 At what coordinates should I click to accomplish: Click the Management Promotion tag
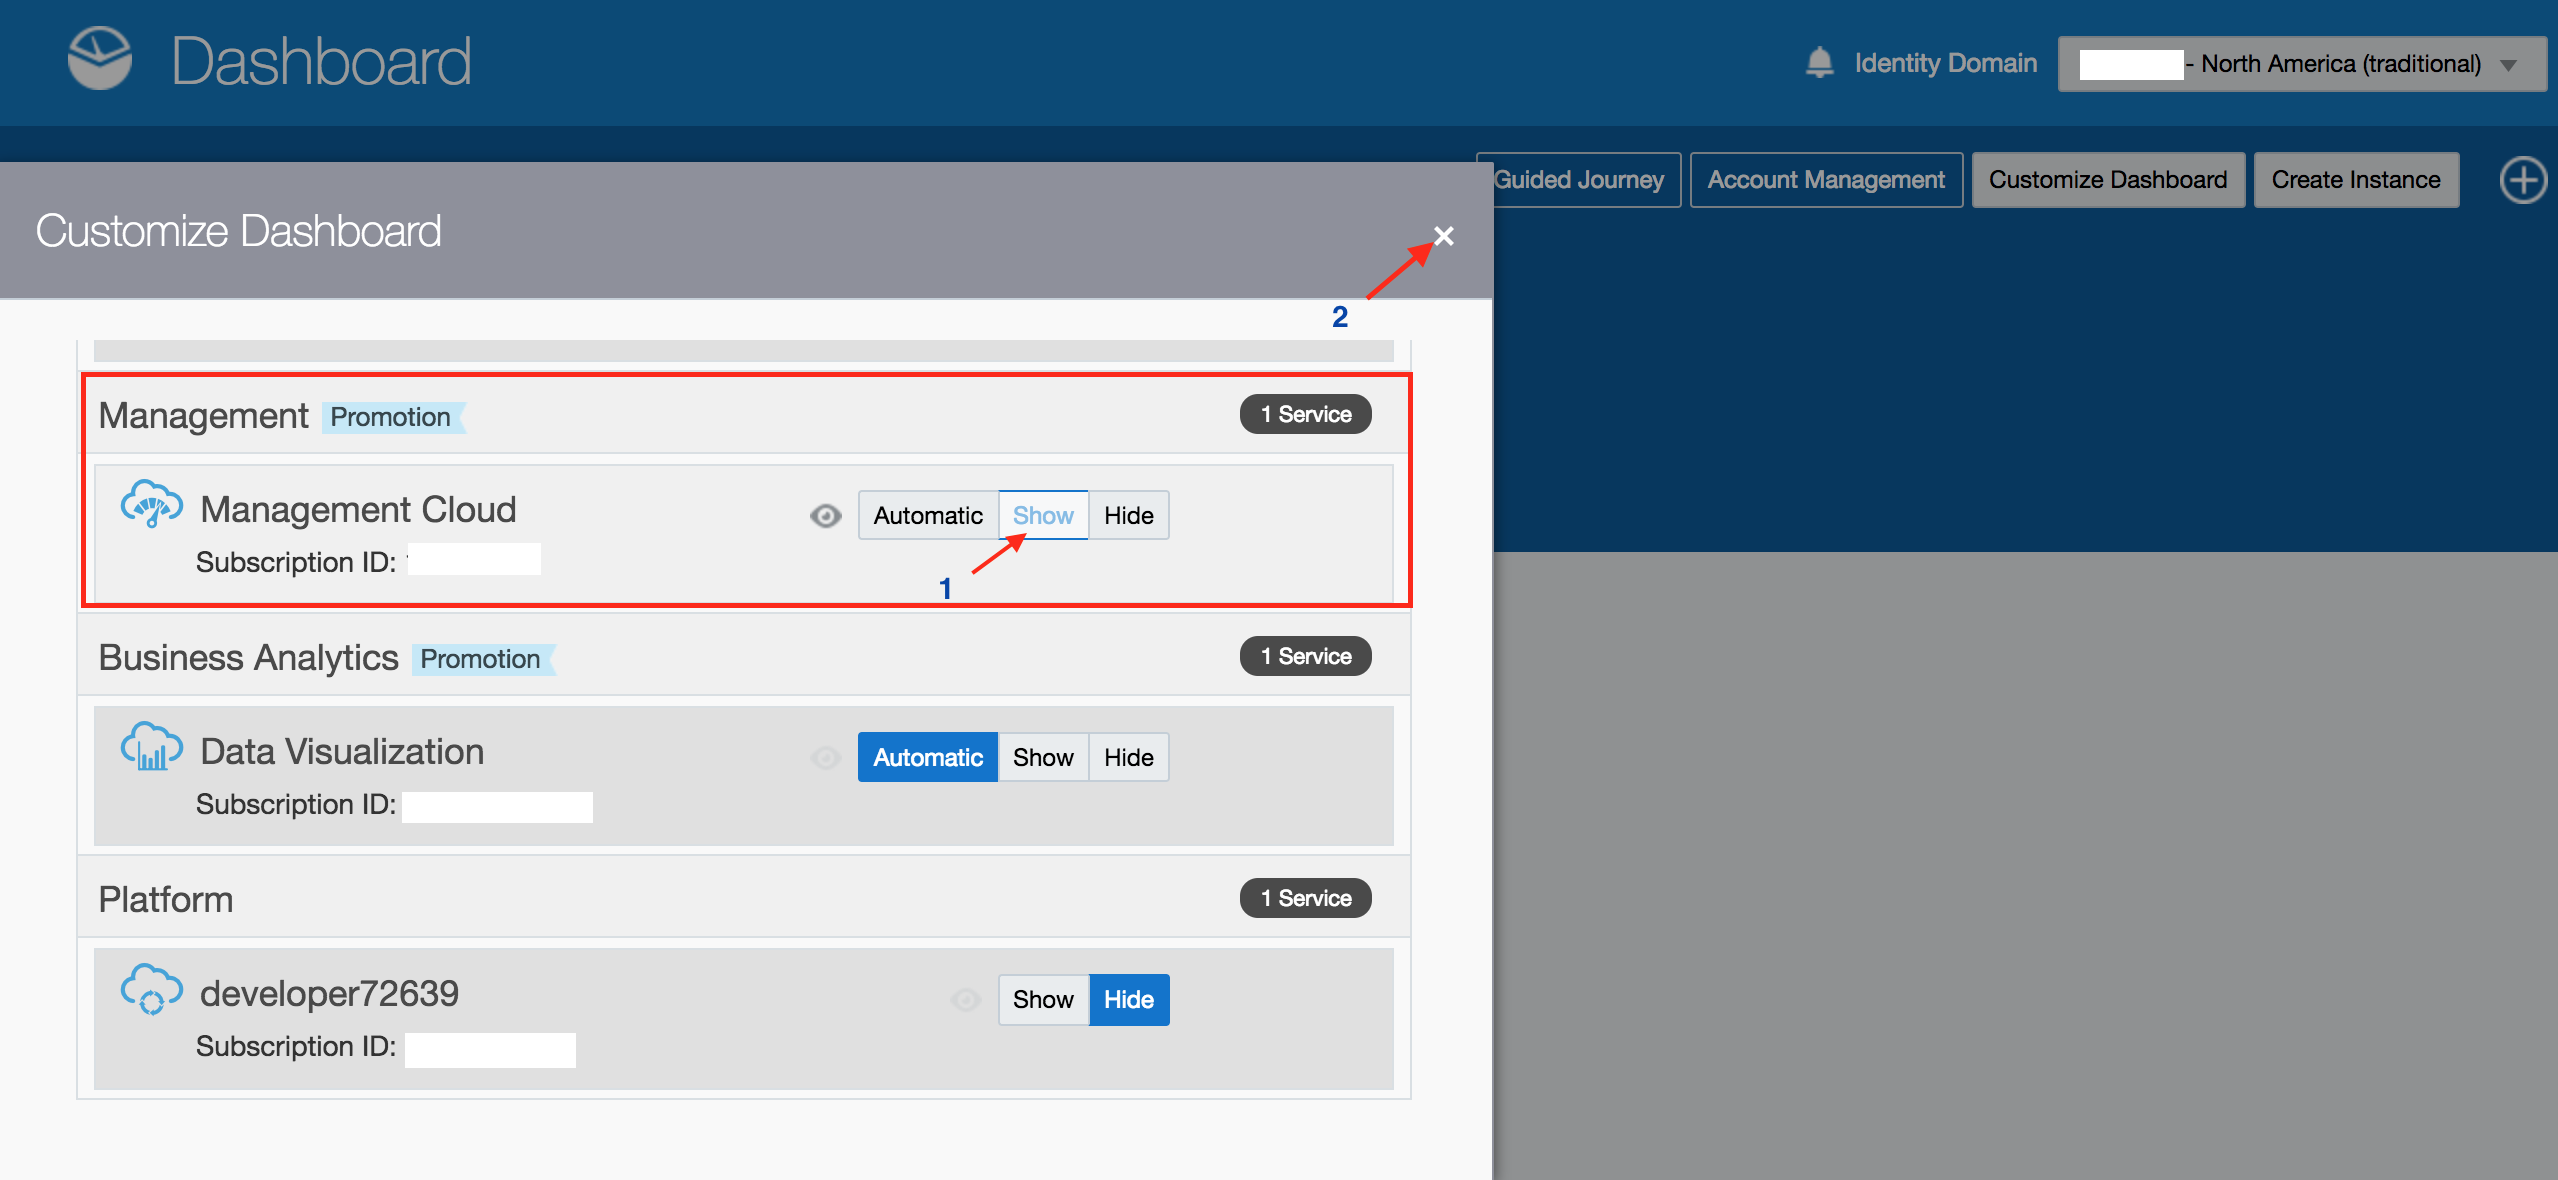pos(392,417)
